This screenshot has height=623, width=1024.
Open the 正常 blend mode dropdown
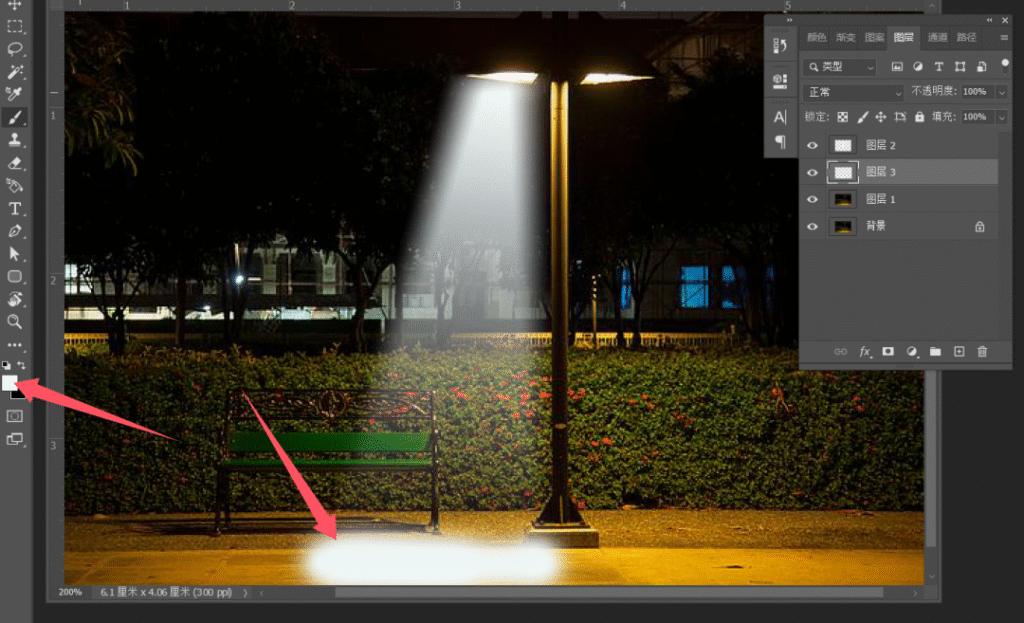point(853,92)
